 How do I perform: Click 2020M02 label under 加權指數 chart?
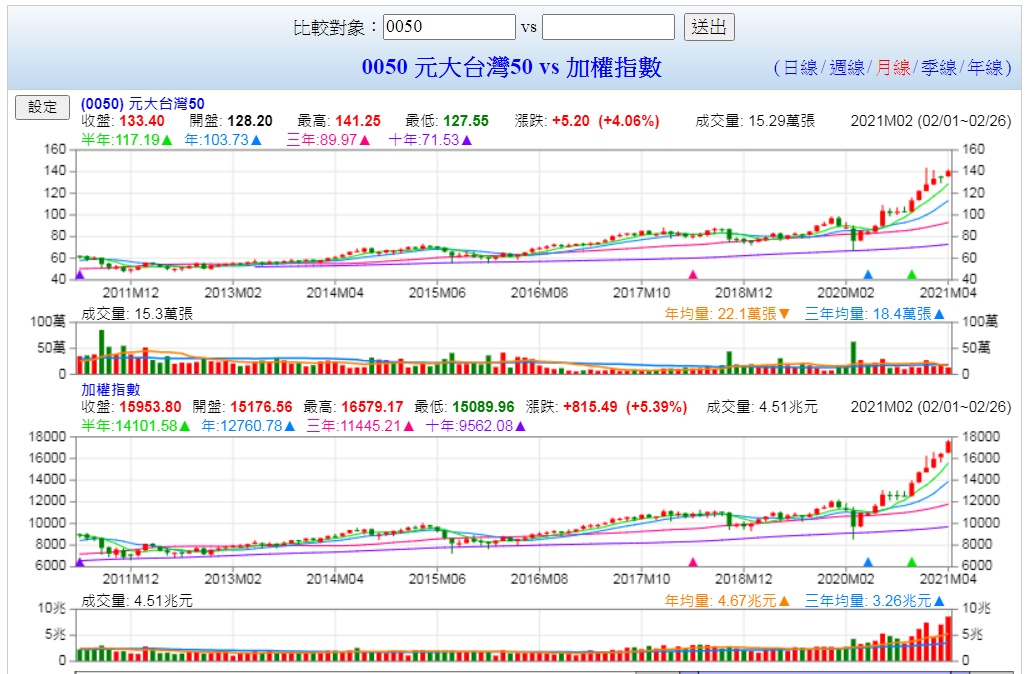(845, 579)
